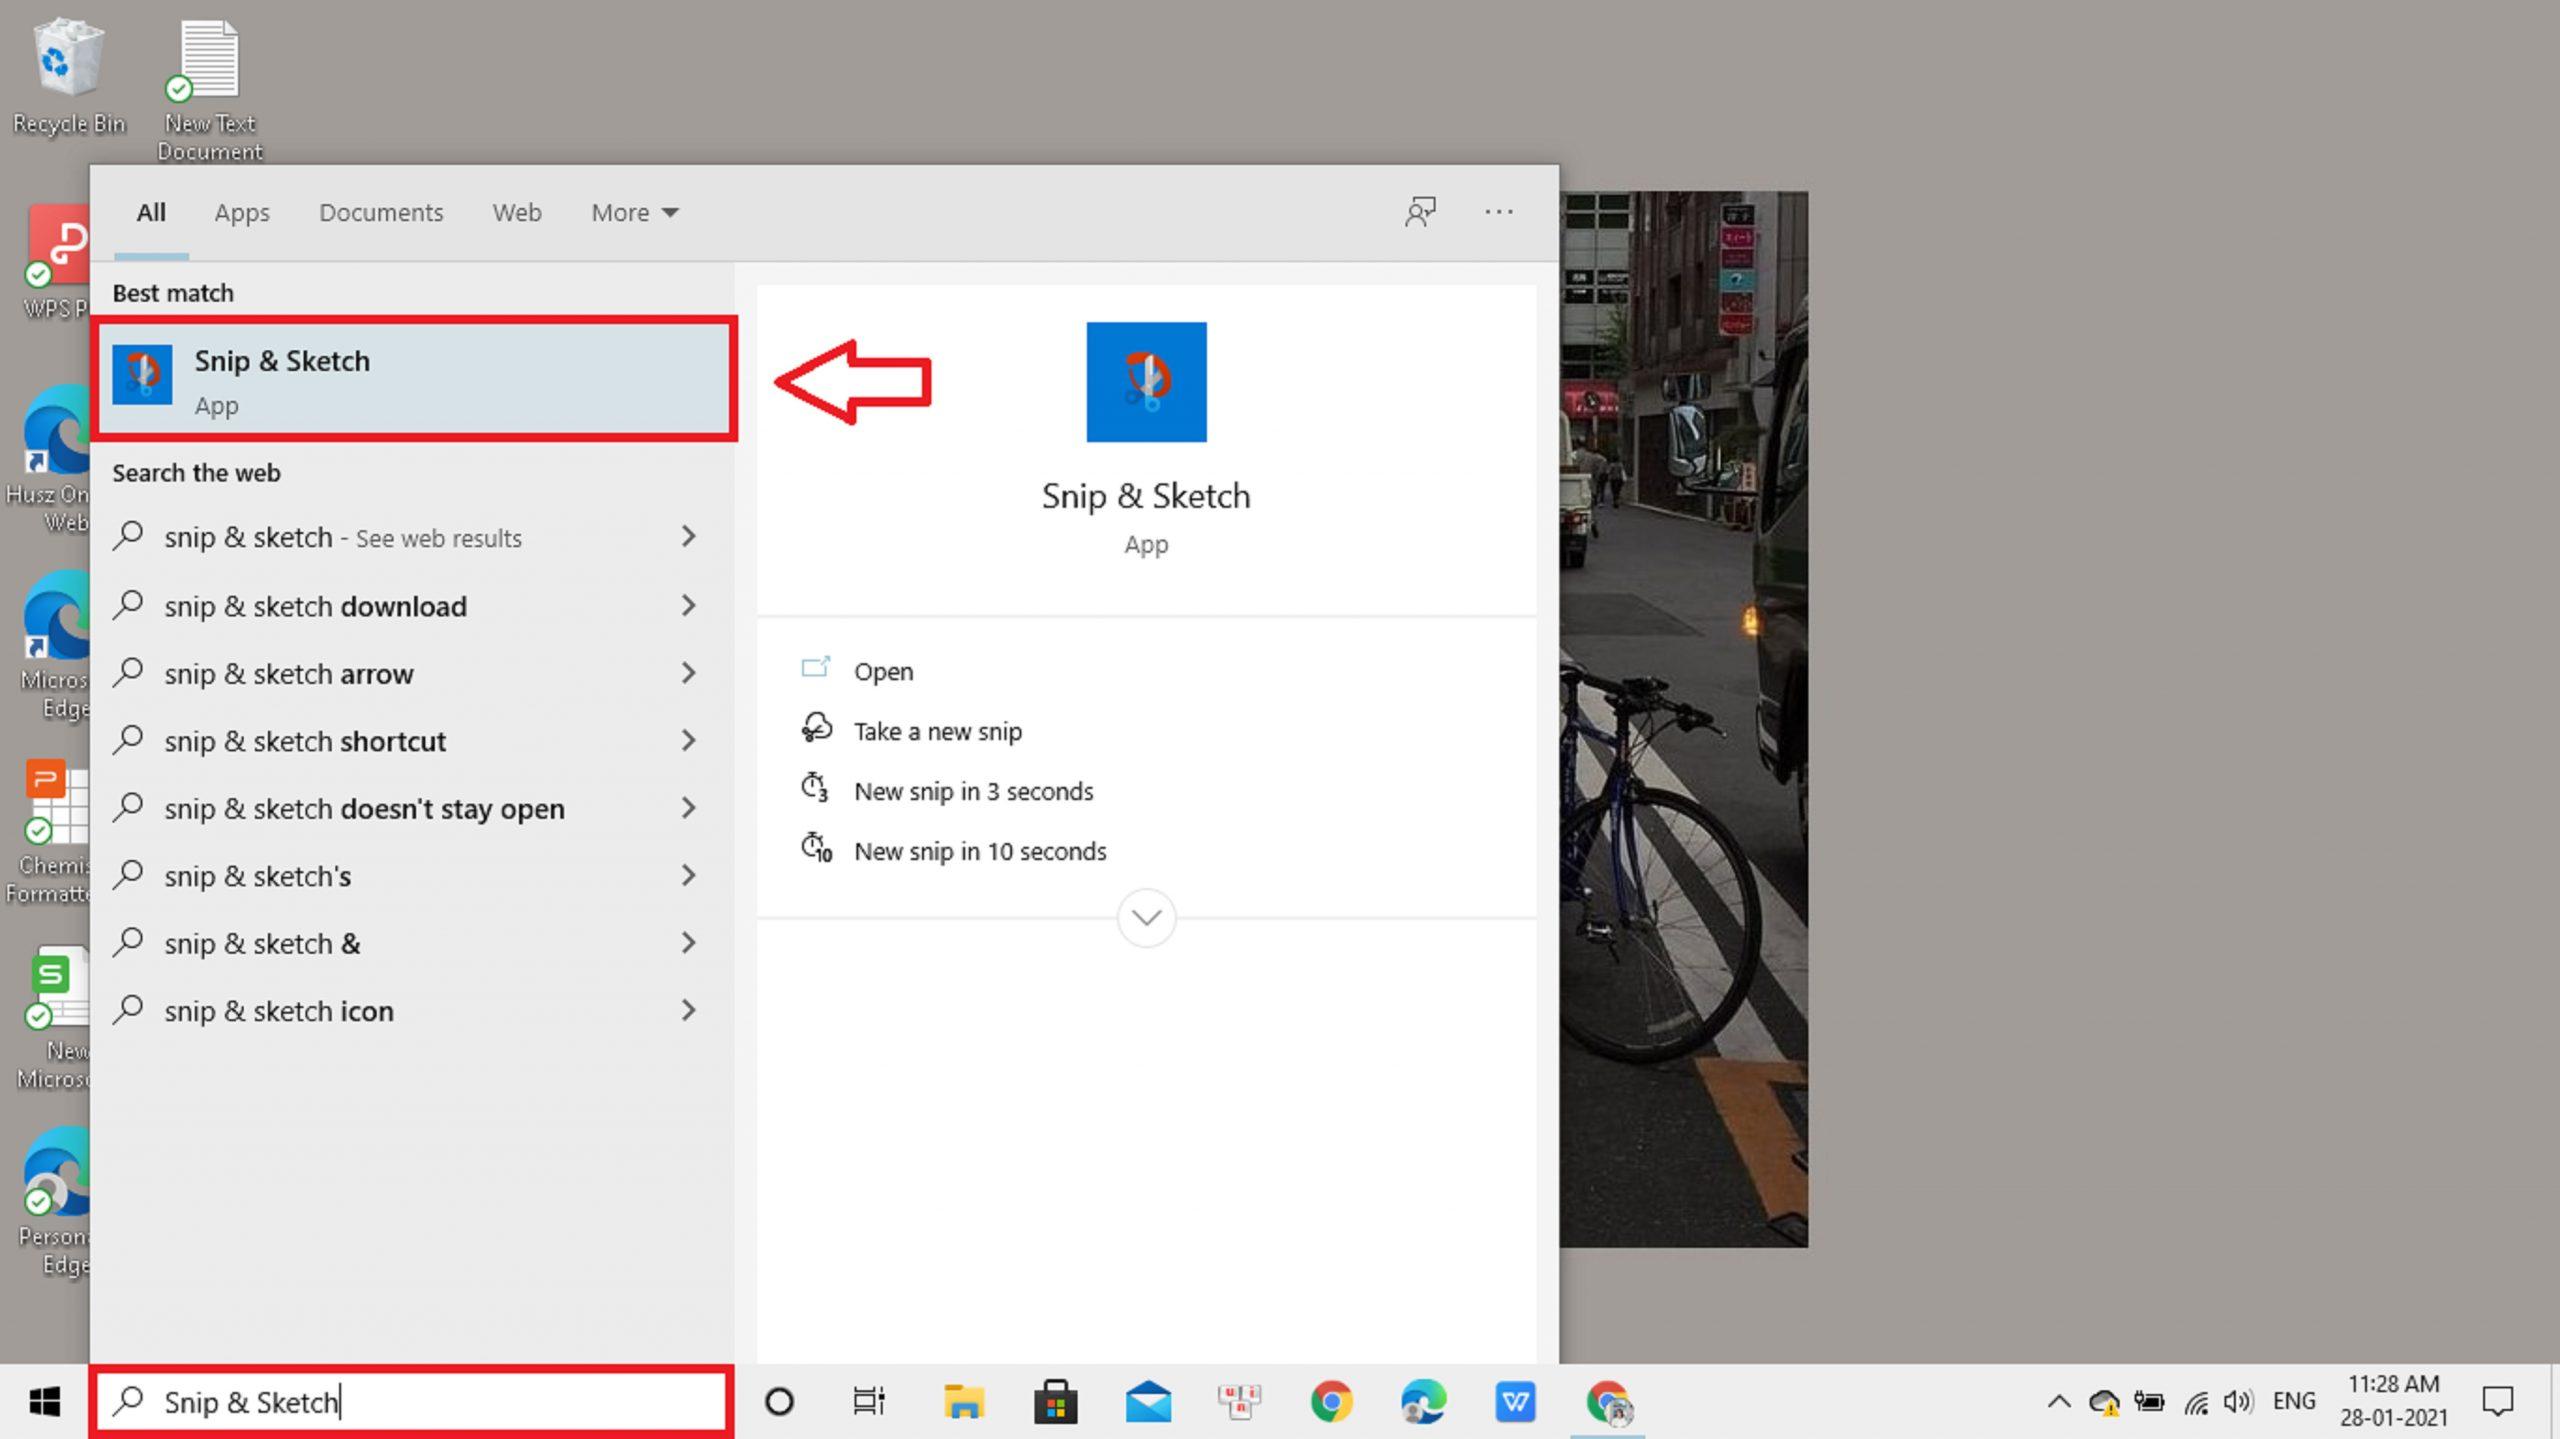Click New snip in 3 seconds timer icon
This screenshot has width=2560, height=1439.
tap(815, 788)
